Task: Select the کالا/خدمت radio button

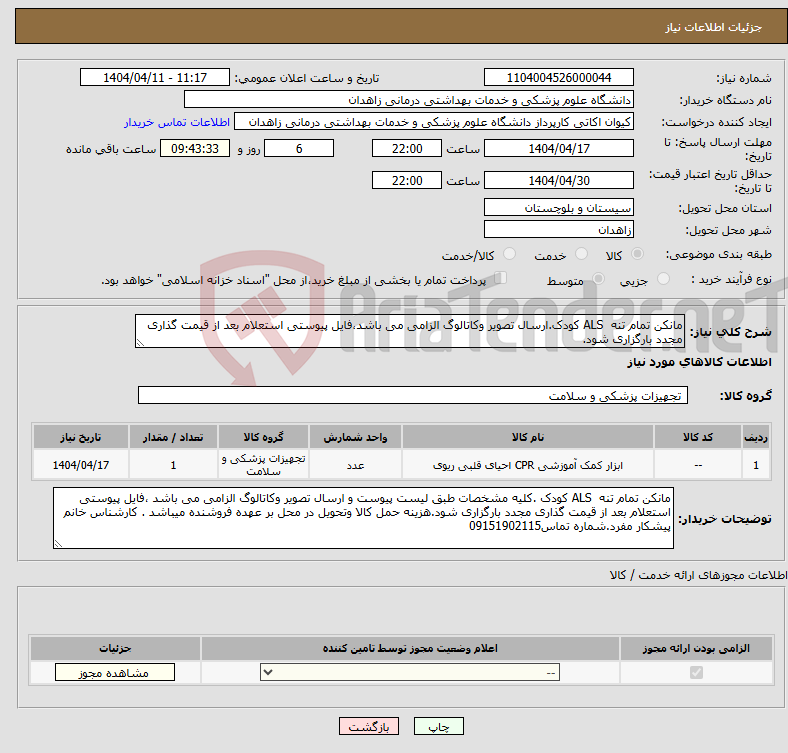Action: coord(510,254)
